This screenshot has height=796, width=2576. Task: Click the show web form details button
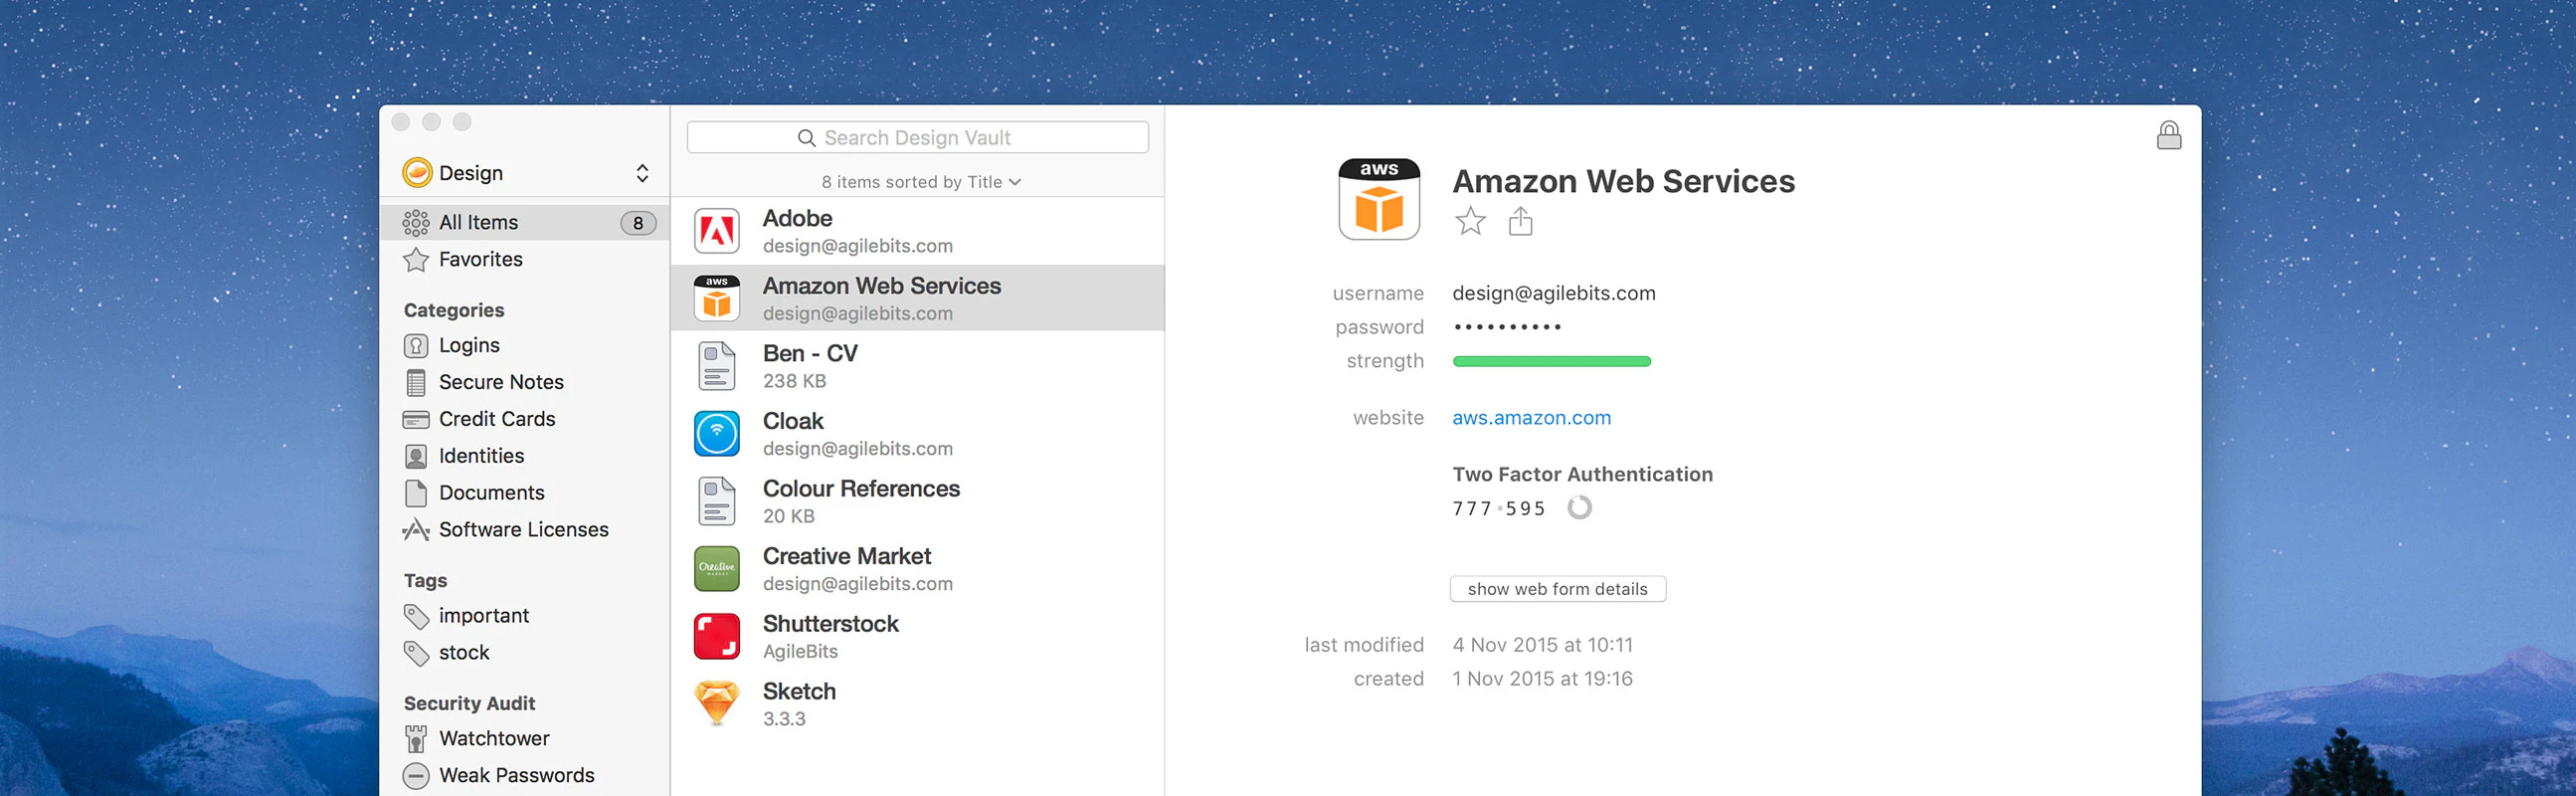tap(1557, 589)
